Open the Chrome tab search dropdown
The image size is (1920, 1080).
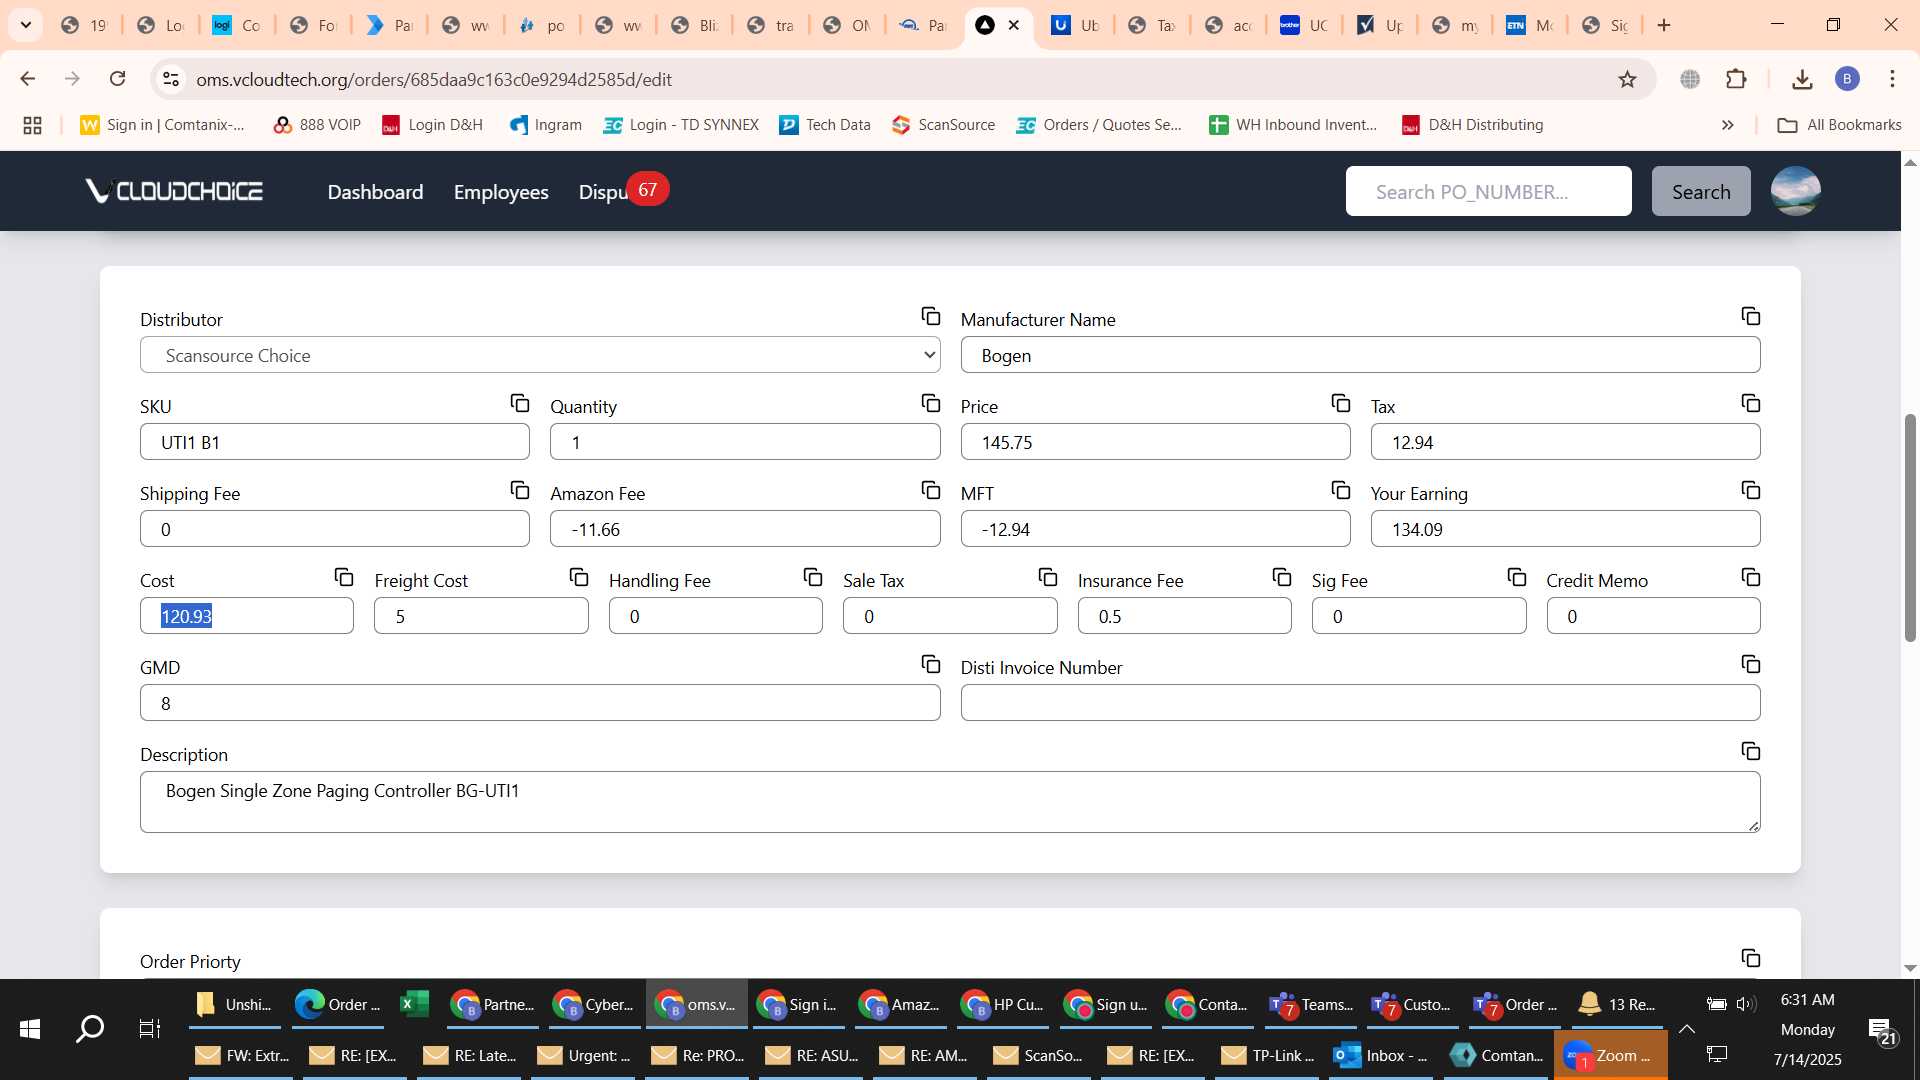click(x=25, y=25)
